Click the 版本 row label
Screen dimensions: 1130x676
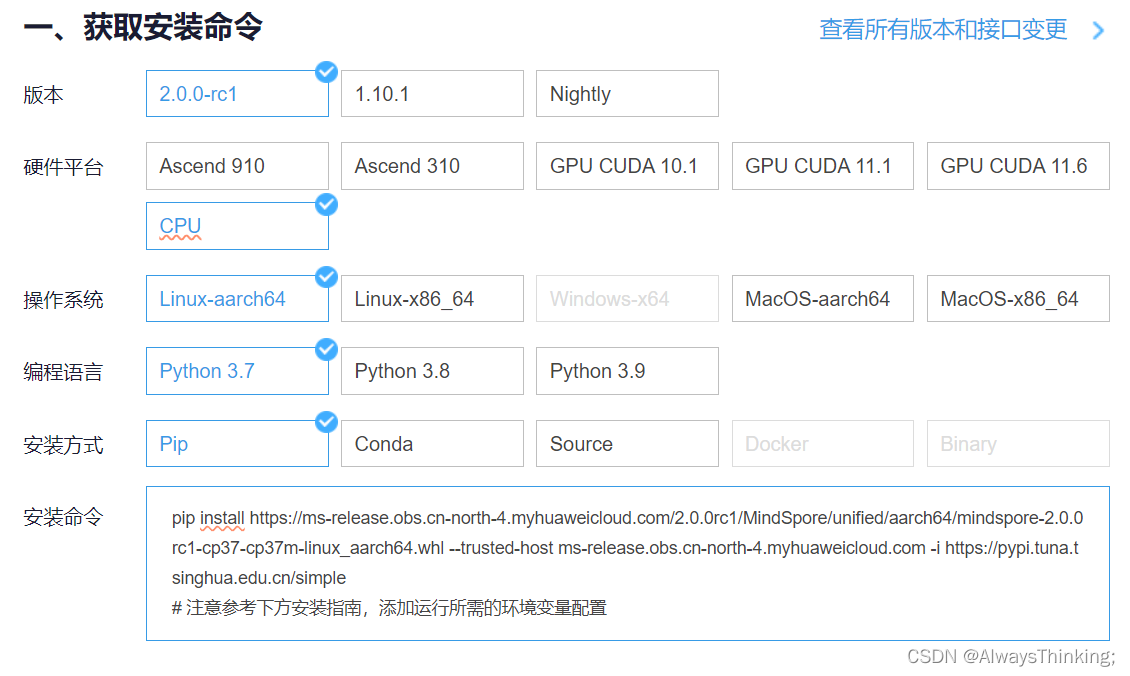(43, 95)
